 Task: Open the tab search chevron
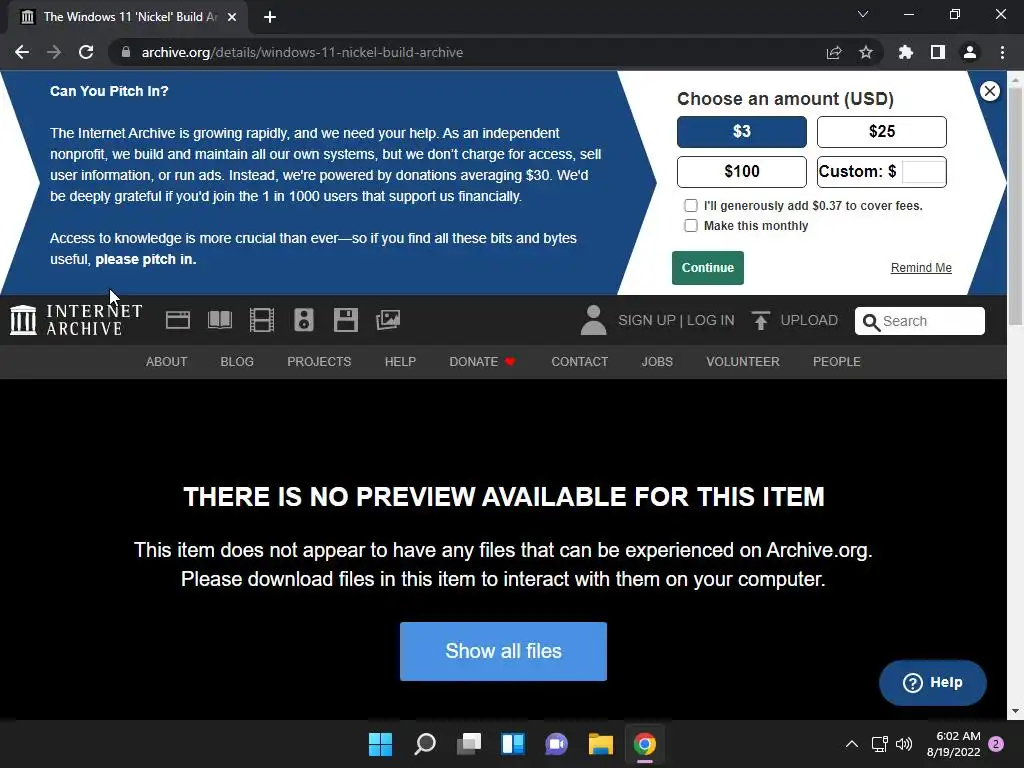click(x=863, y=14)
